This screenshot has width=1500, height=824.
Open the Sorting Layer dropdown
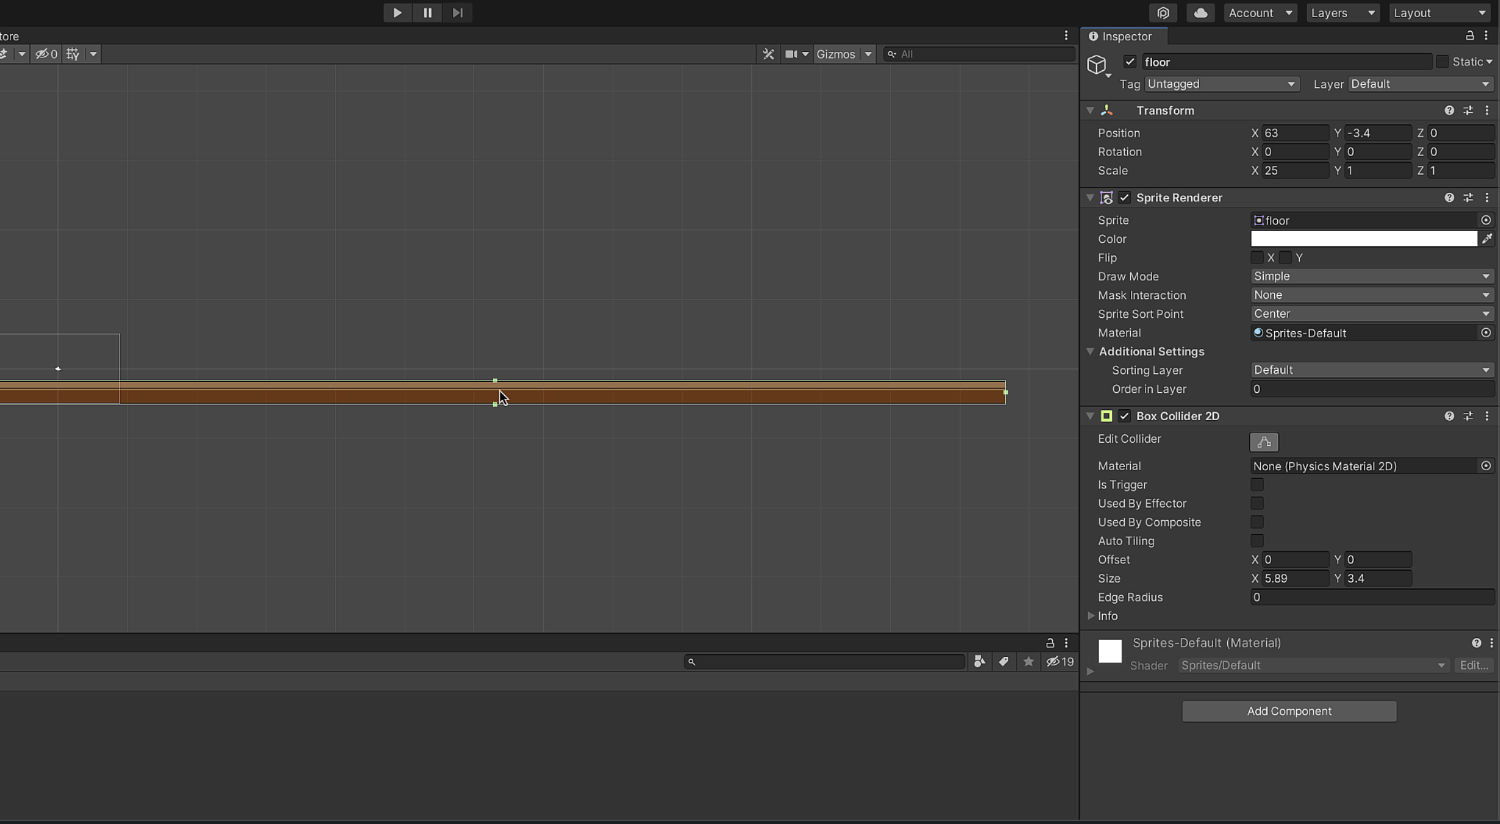point(1372,370)
